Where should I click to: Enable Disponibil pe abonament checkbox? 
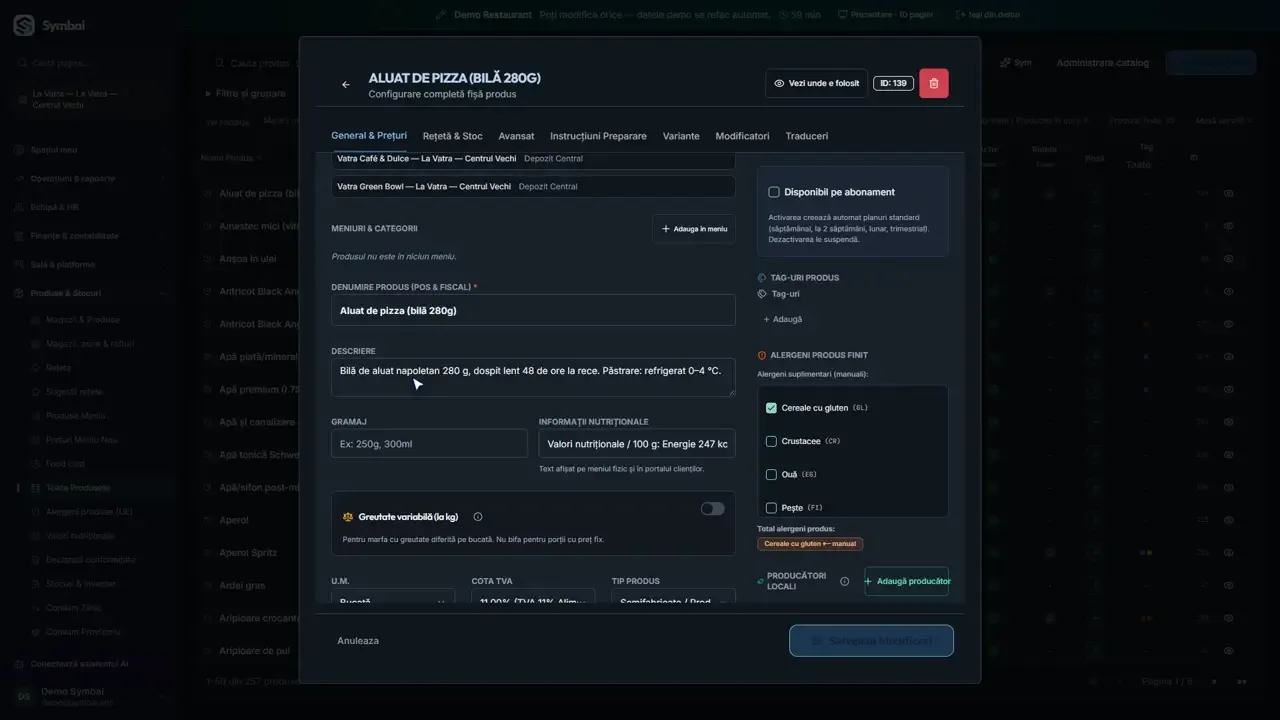coord(774,192)
